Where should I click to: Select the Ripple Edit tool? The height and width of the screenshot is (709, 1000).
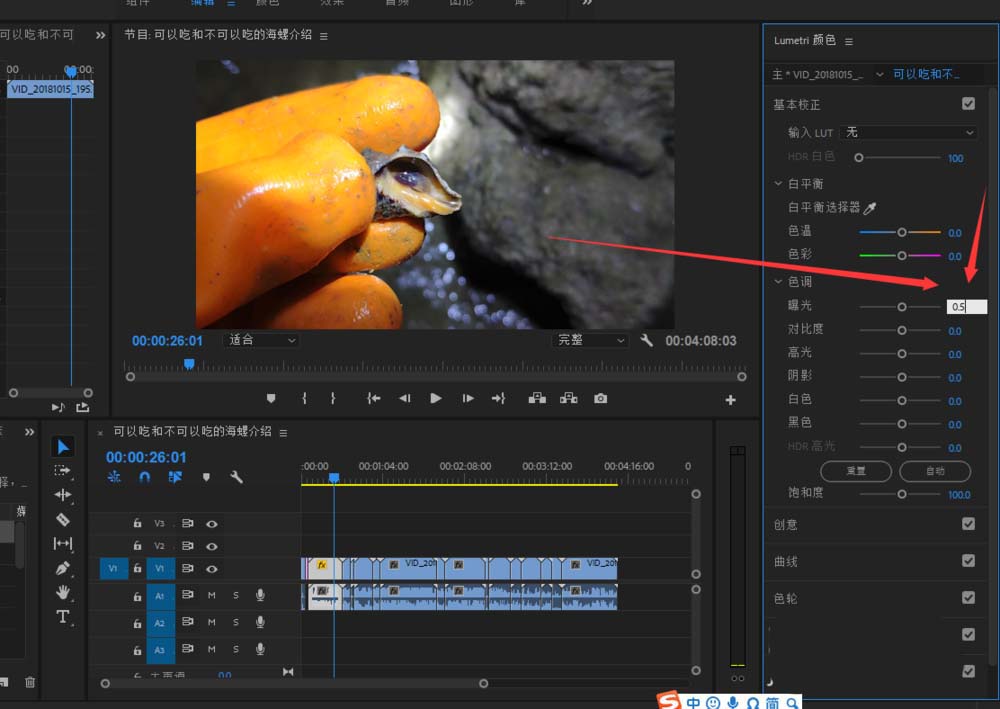click(x=62, y=495)
